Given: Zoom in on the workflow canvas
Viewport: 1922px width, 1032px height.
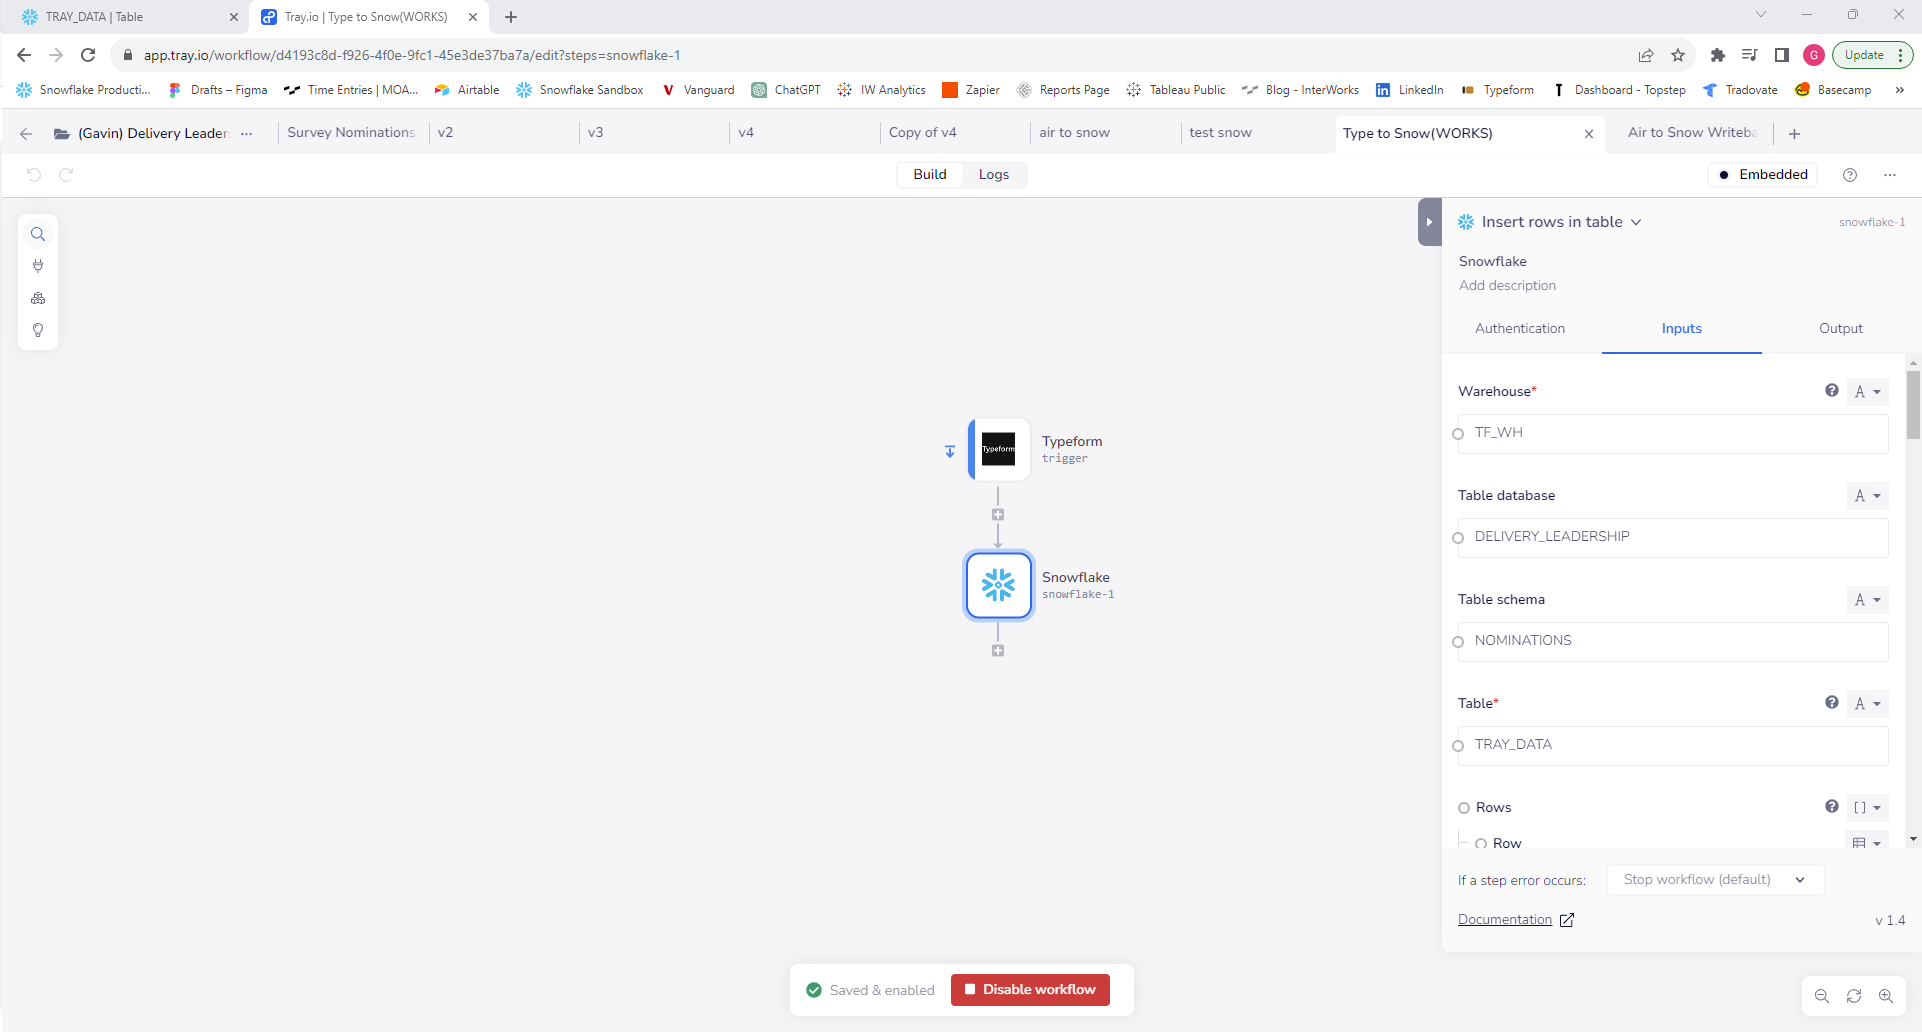Looking at the screenshot, I should [1886, 996].
